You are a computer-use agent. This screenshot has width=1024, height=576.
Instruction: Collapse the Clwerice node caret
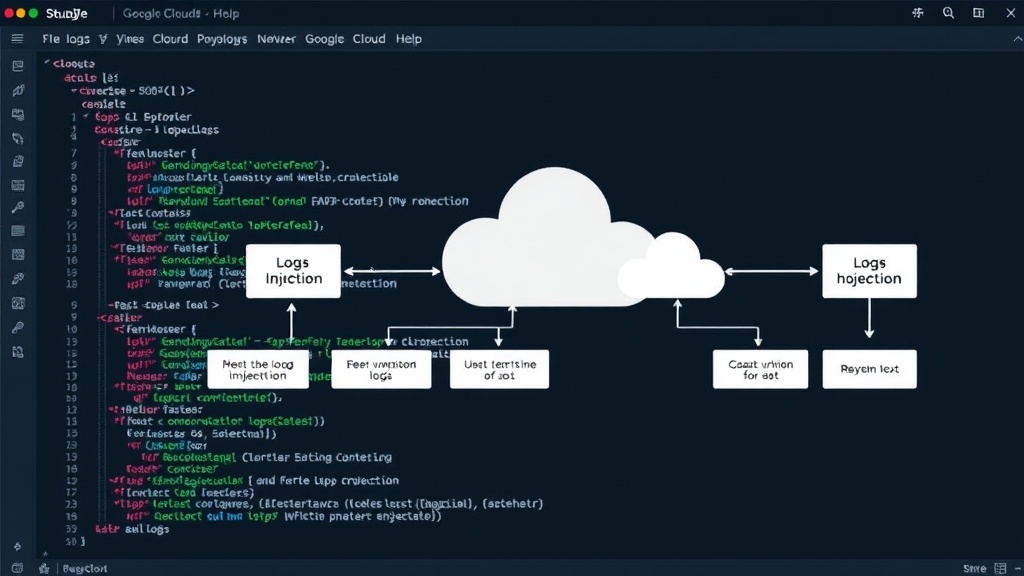click(x=74, y=90)
